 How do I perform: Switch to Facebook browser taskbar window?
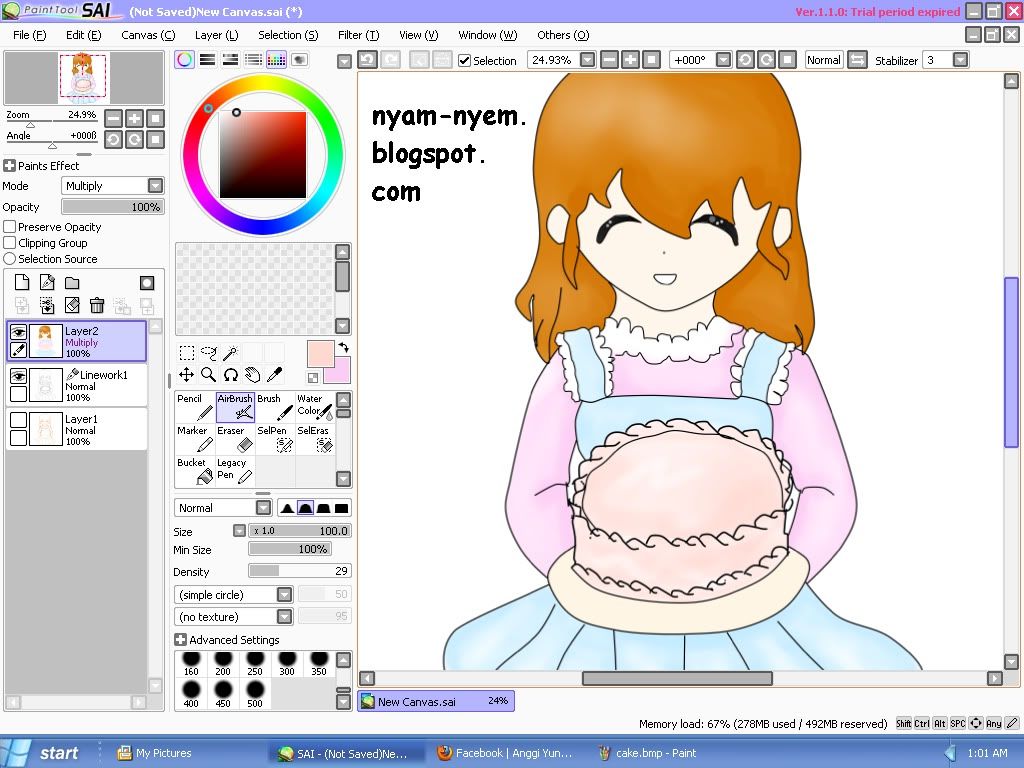pos(505,753)
